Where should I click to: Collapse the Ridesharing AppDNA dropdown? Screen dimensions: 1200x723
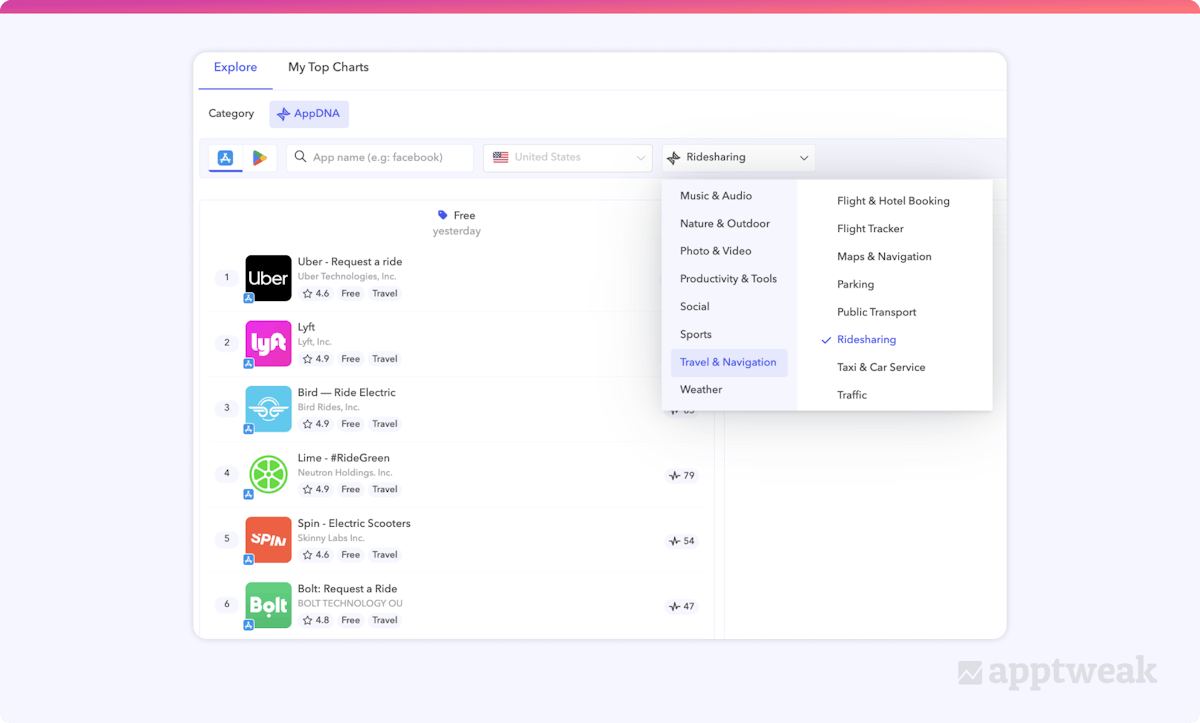pos(738,157)
